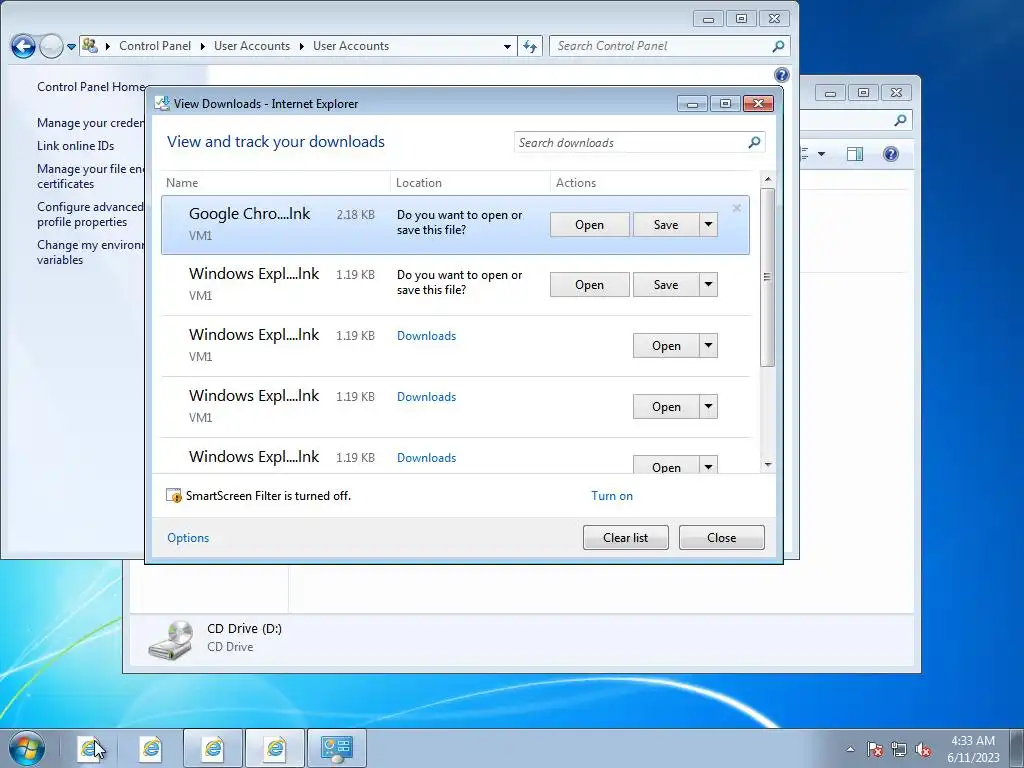Click the search magnifier in back Explorer window
Viewport: 1024px width, 768px height.
coord(900,120)
